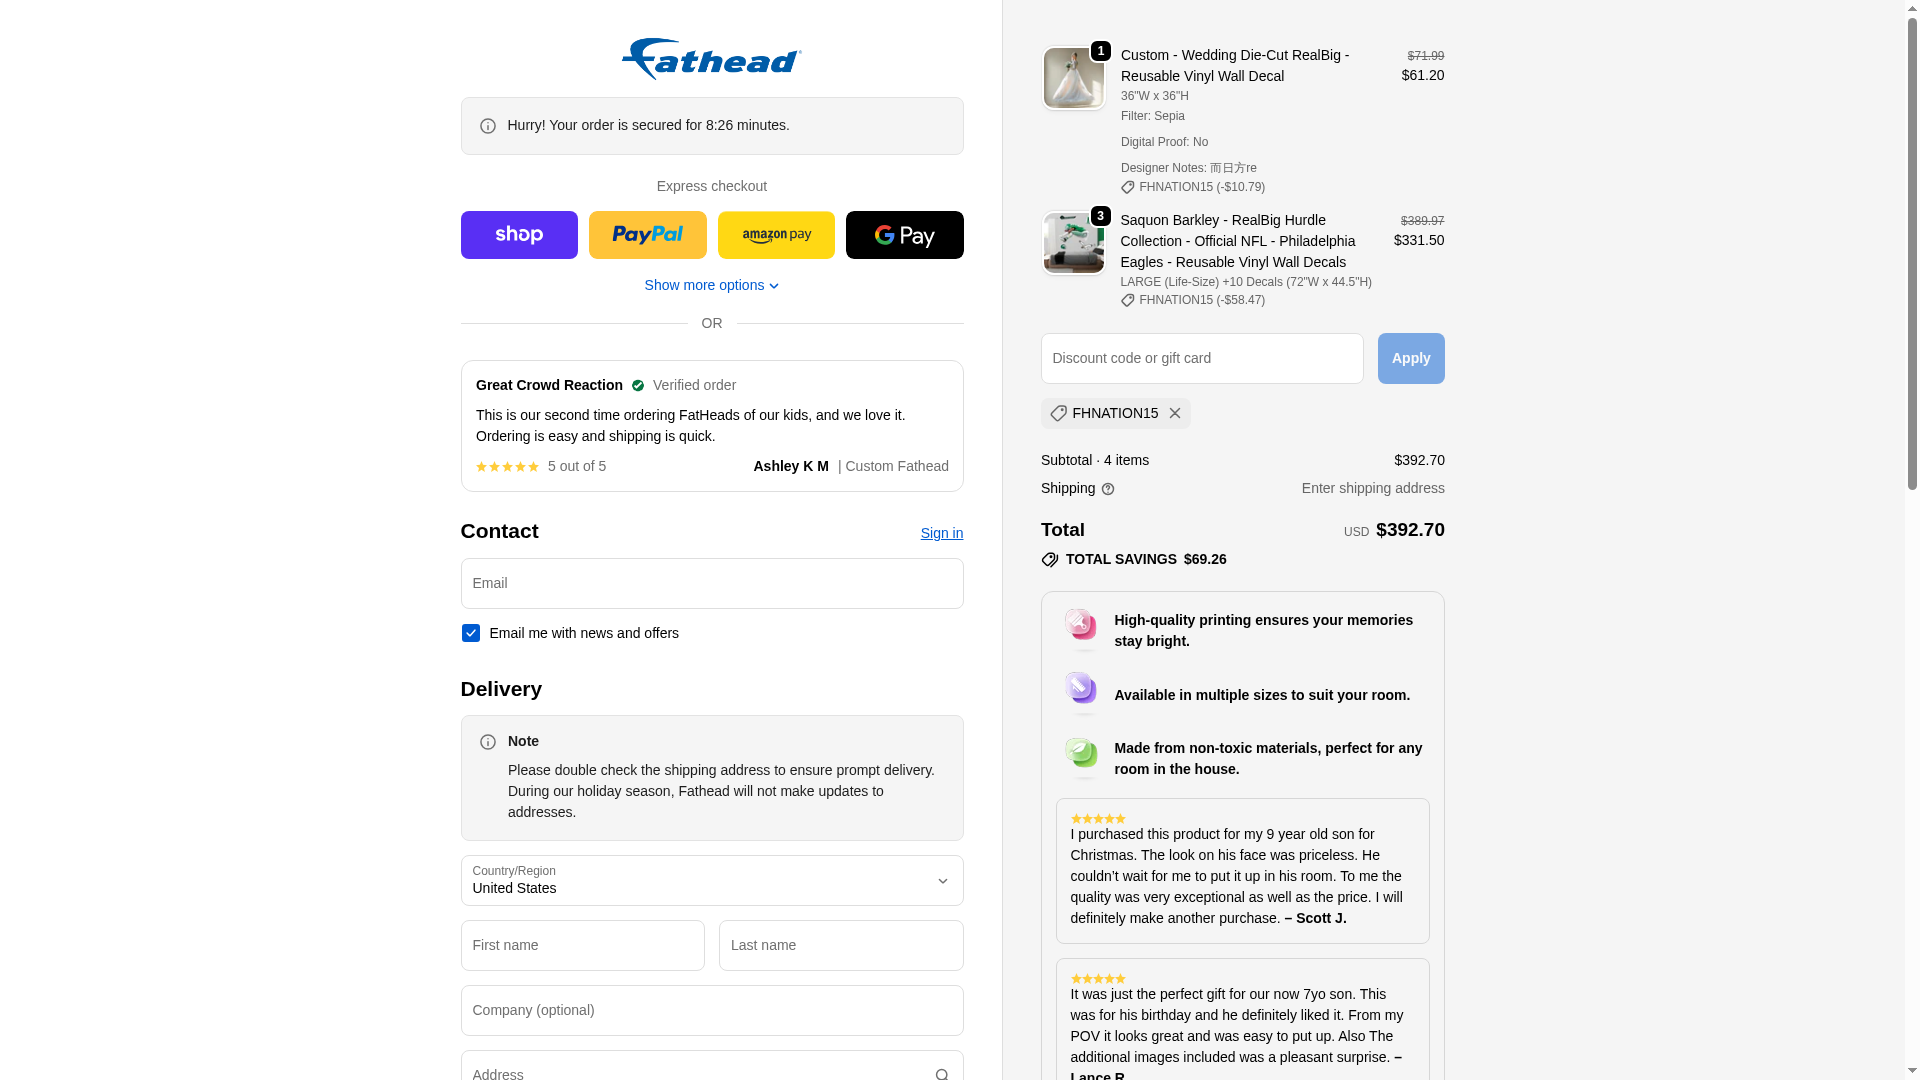Pay with Shop Pay button

(519, 235)
